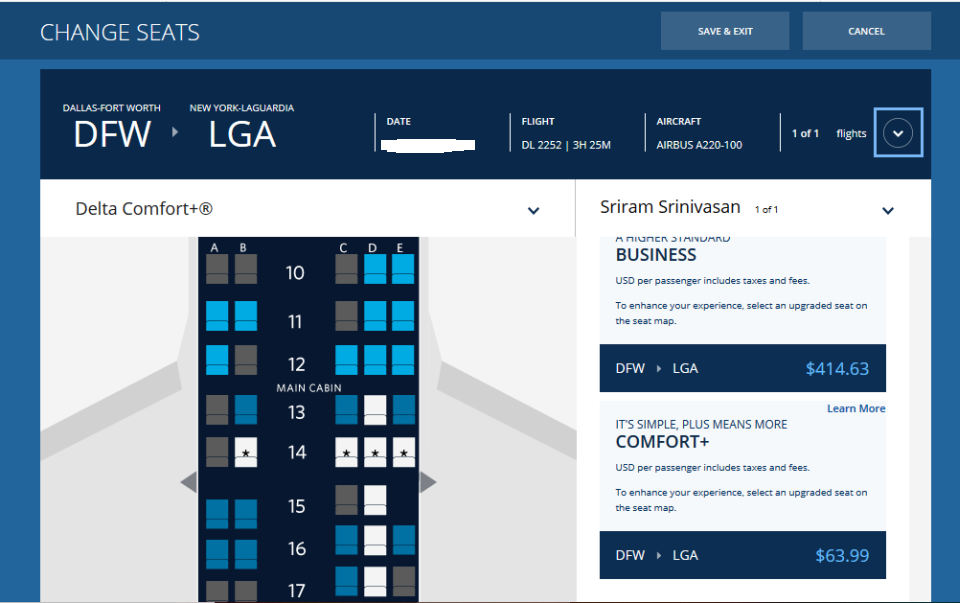This screenshot has width=960, height=603.
Task: Select seat 12C
Action: pos(346,360)
